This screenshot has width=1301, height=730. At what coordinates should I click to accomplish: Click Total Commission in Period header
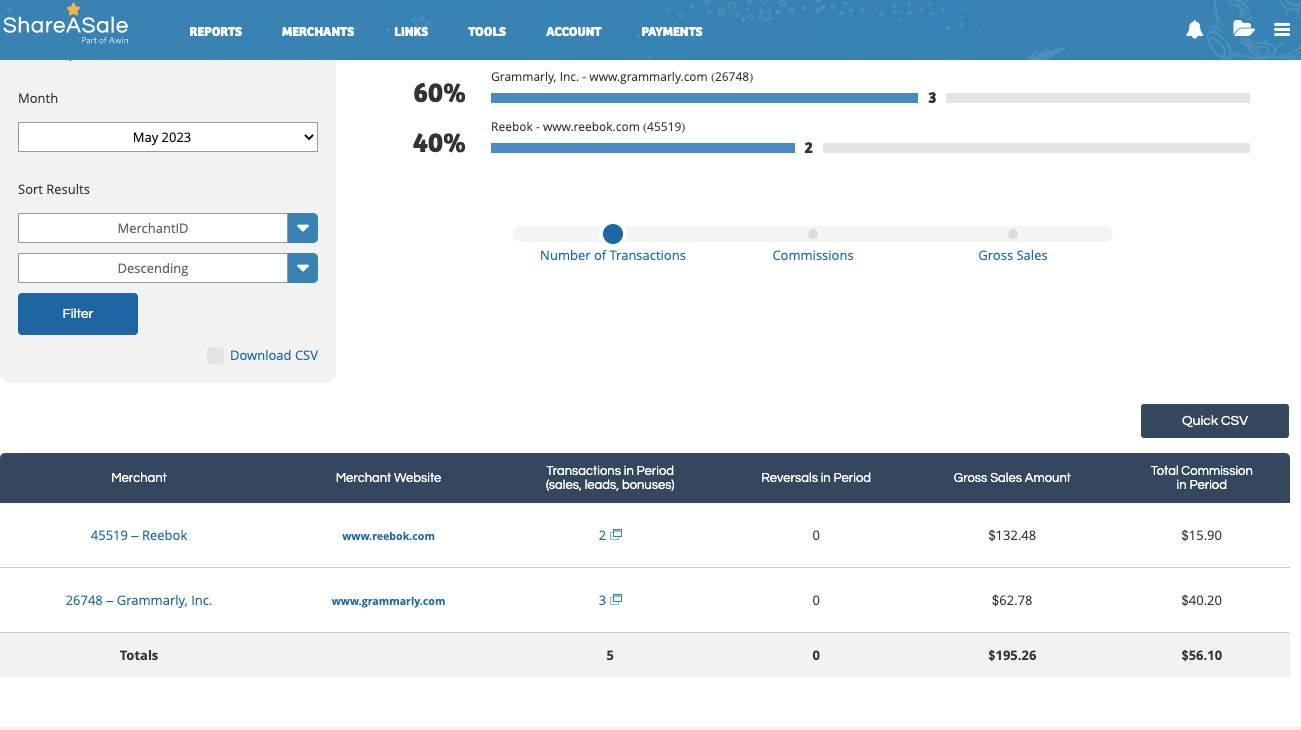(1201, 478)
